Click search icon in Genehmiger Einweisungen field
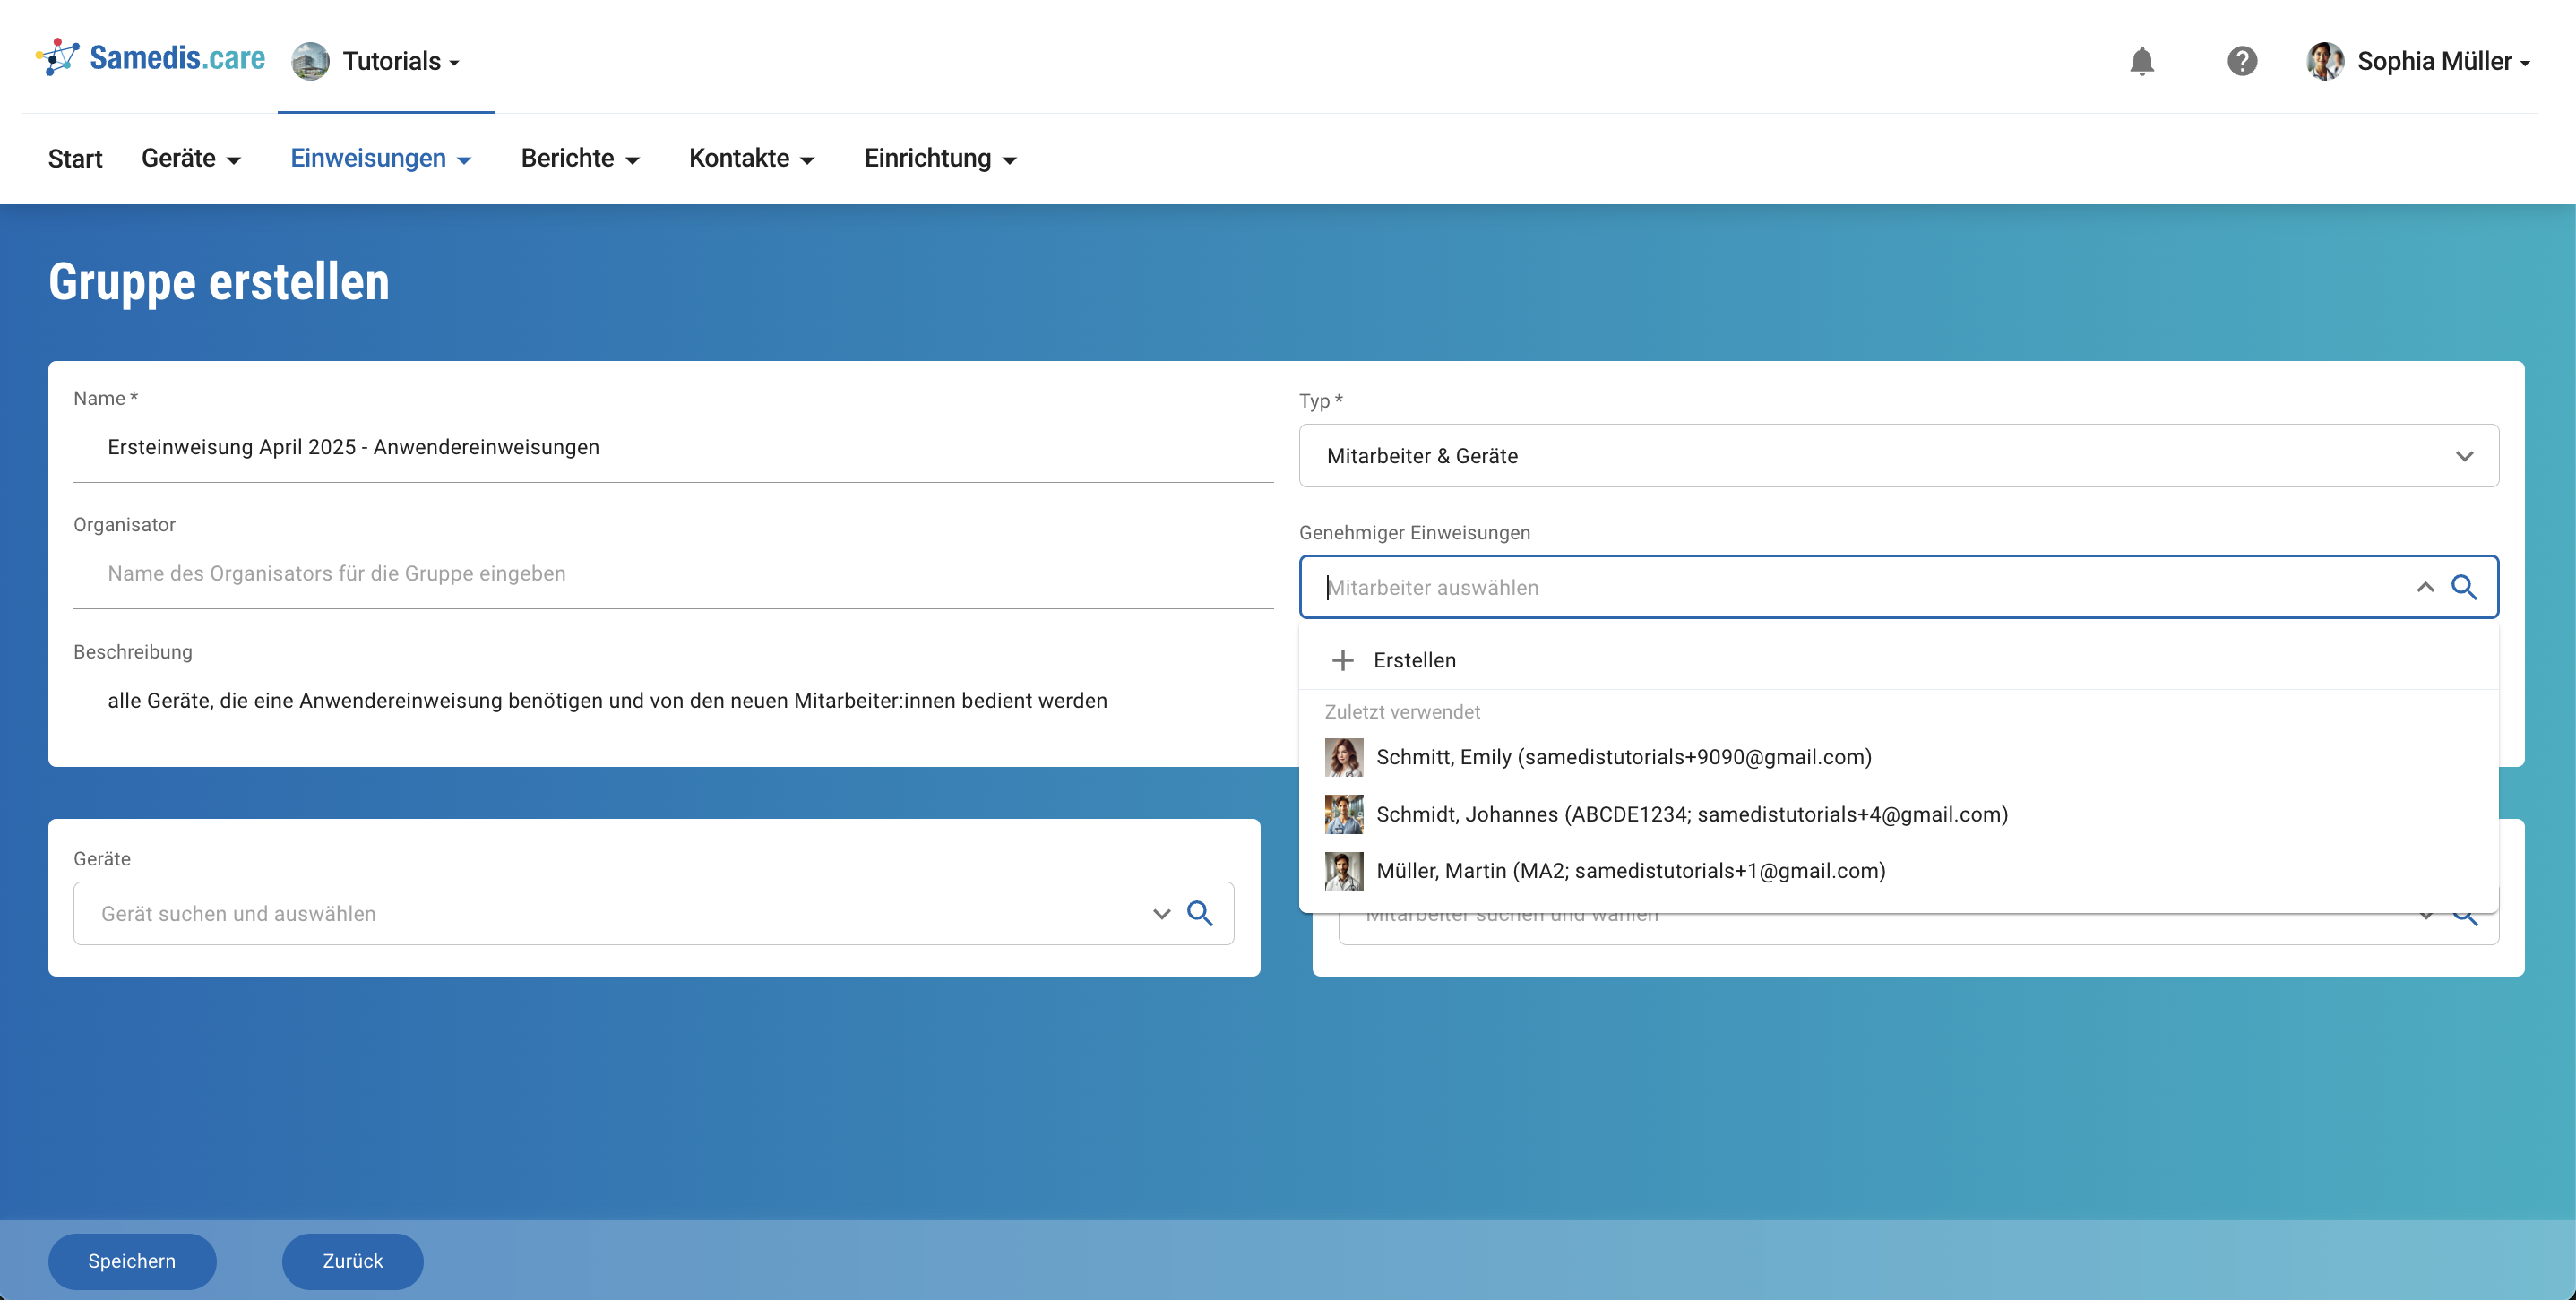 [x=2464, y=587]
